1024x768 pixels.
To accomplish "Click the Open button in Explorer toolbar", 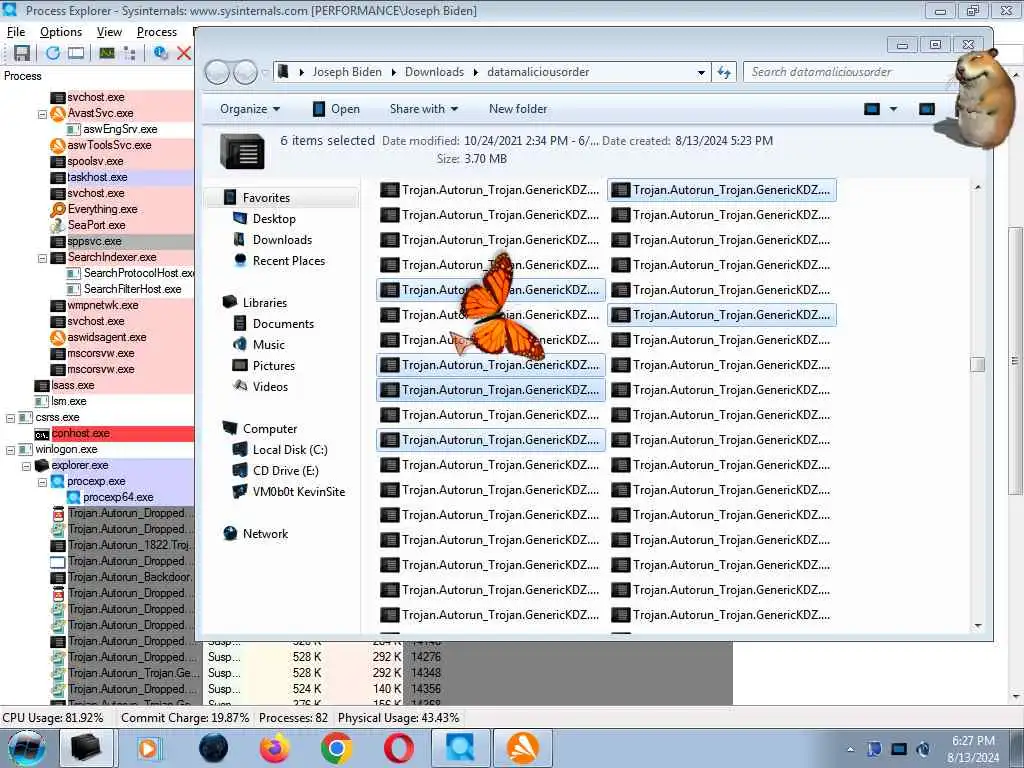I will pyautogui.click(x=336, y=109).
